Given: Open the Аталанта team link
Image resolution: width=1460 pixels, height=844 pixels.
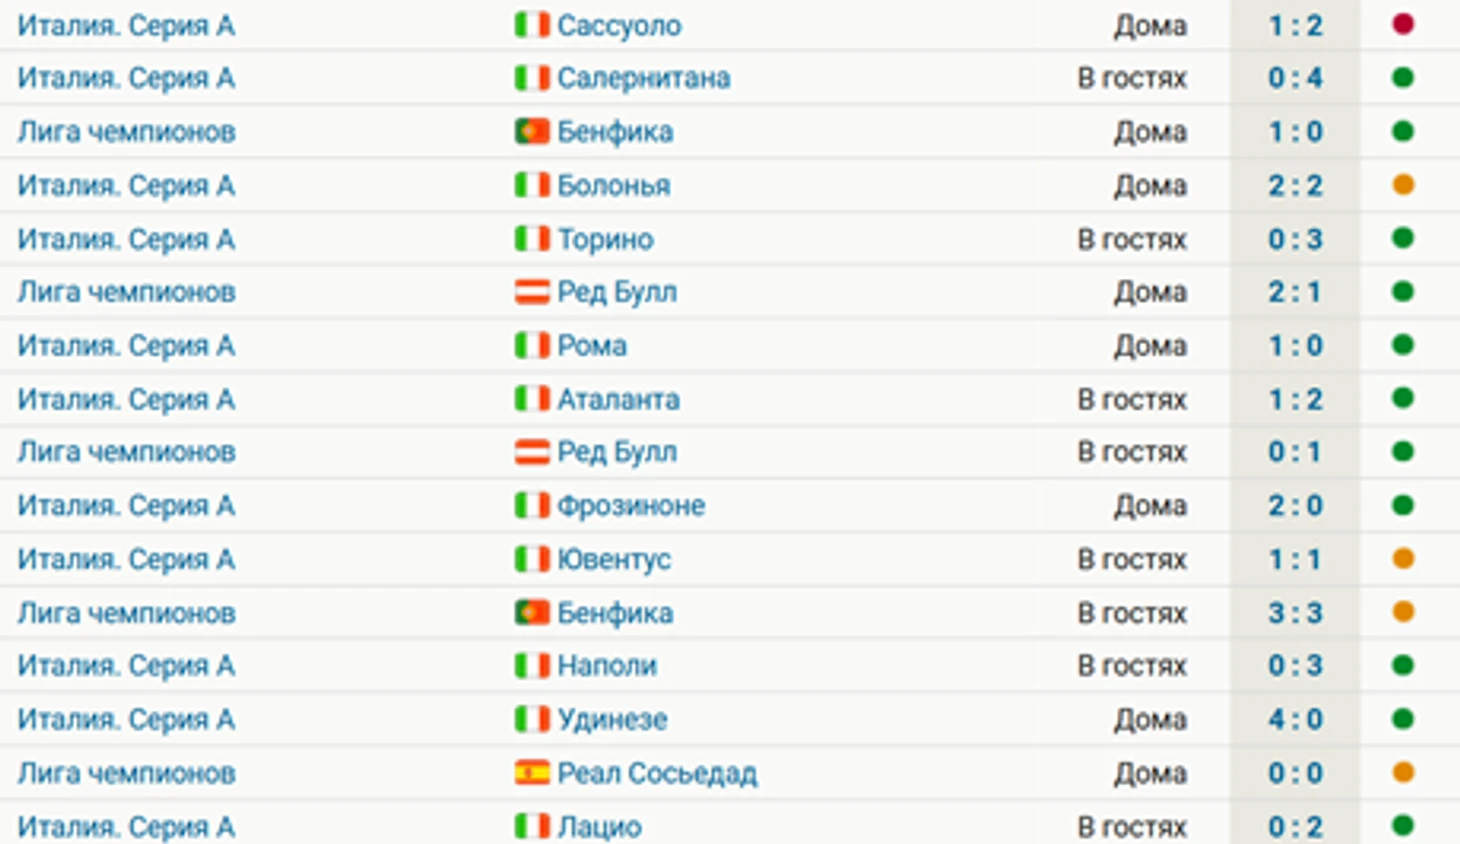Looking at the screenshot, I should (x=618, y=399).
